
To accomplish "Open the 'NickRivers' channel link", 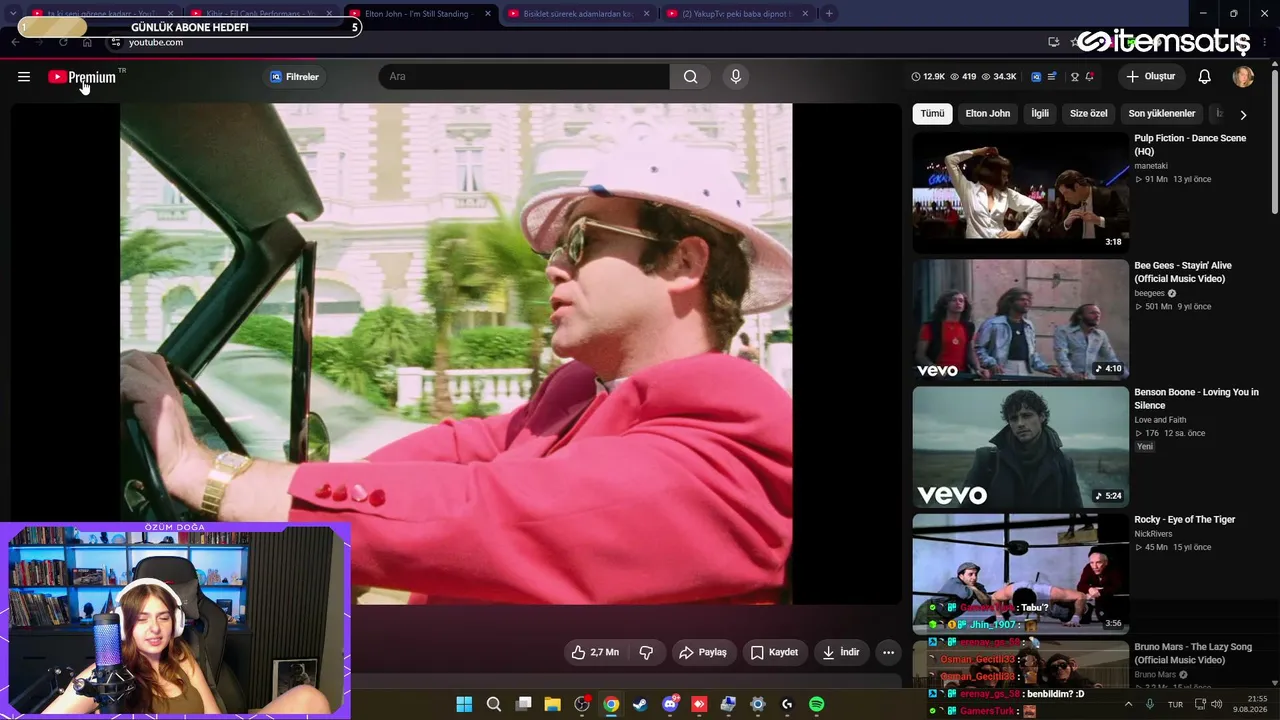I will [1153, 534].
